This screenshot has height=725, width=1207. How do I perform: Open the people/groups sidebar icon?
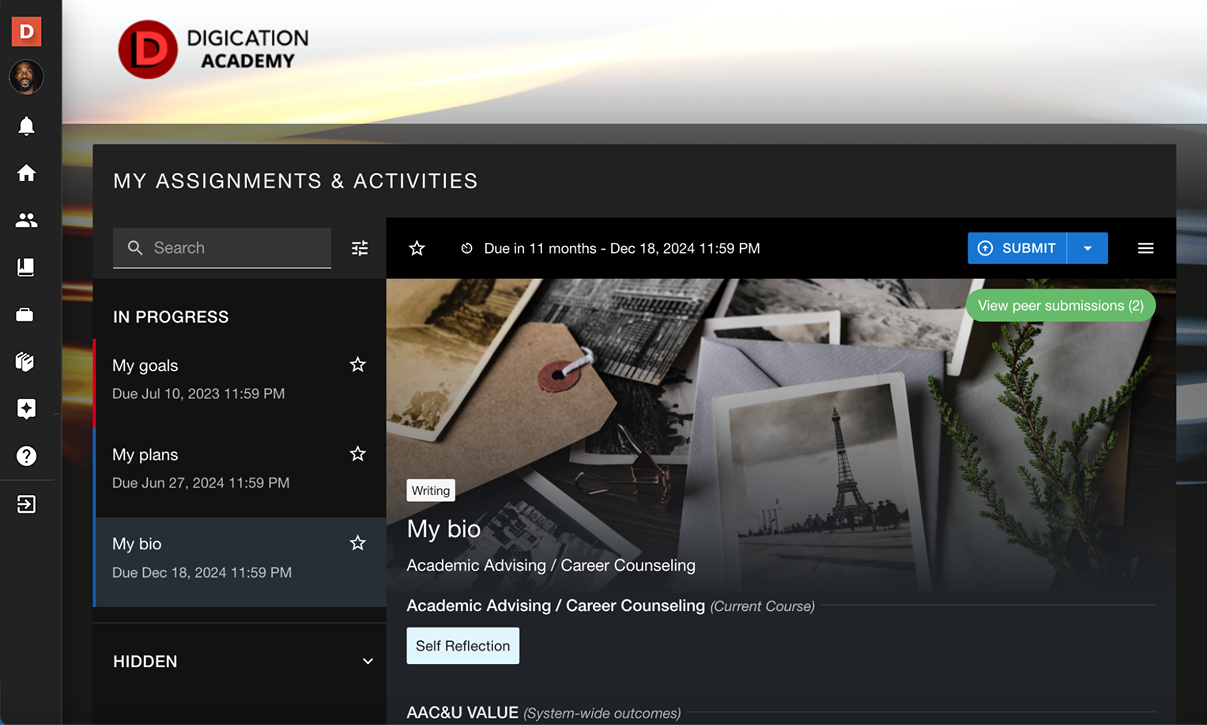click(26, 220)
